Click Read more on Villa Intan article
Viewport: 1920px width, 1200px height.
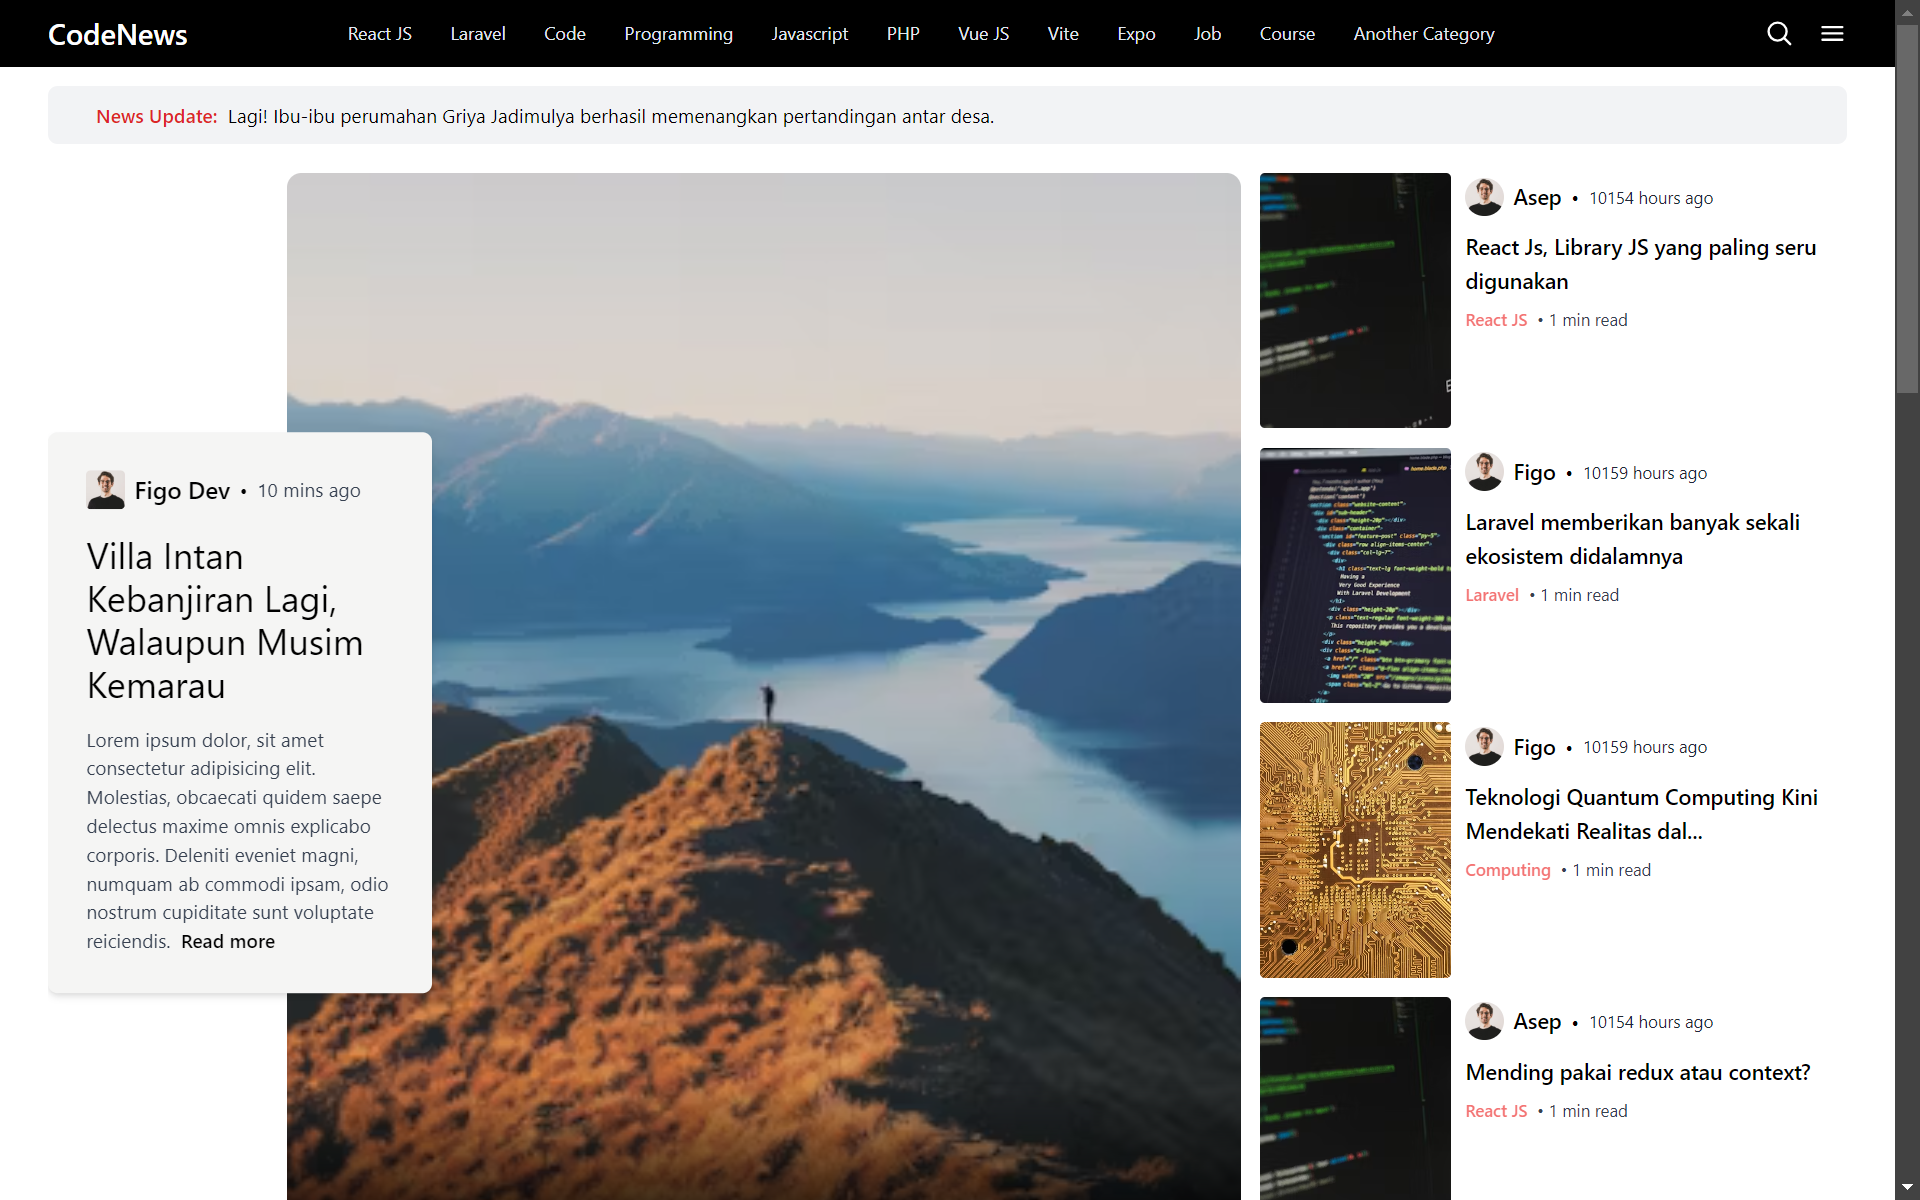[227, 942]
